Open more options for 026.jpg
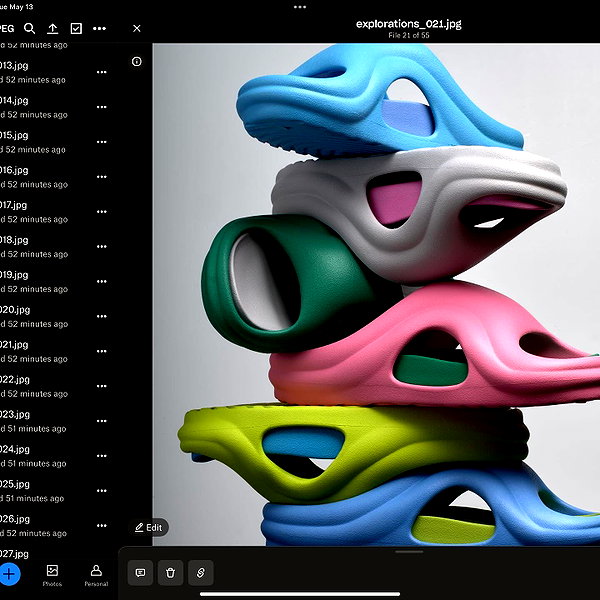Viewport: 600px width, 600px height. coord(101,525)
